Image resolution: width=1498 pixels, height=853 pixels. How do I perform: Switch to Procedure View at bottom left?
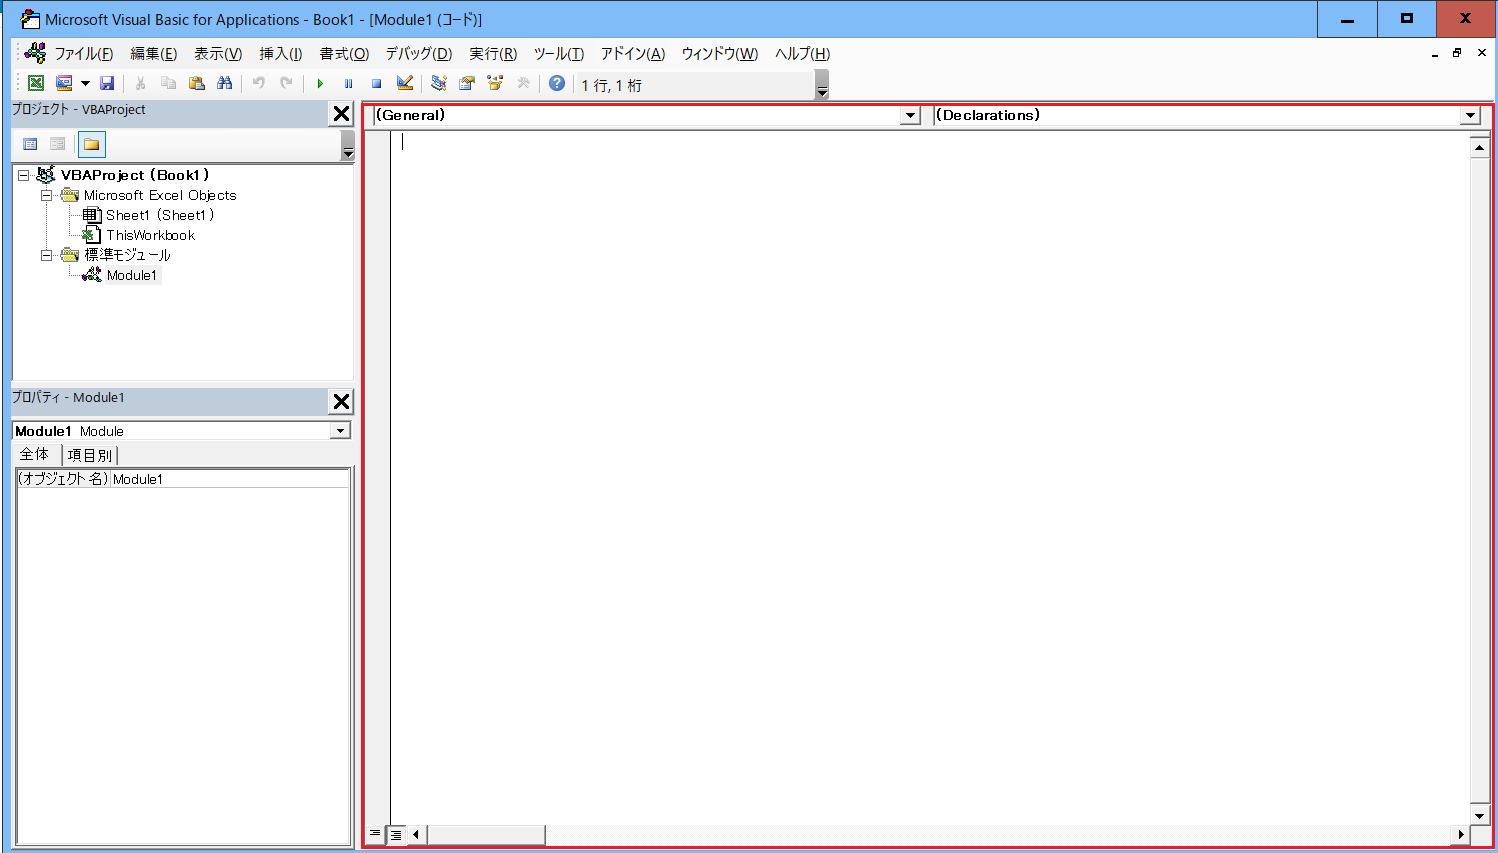[x=376, y=833]
